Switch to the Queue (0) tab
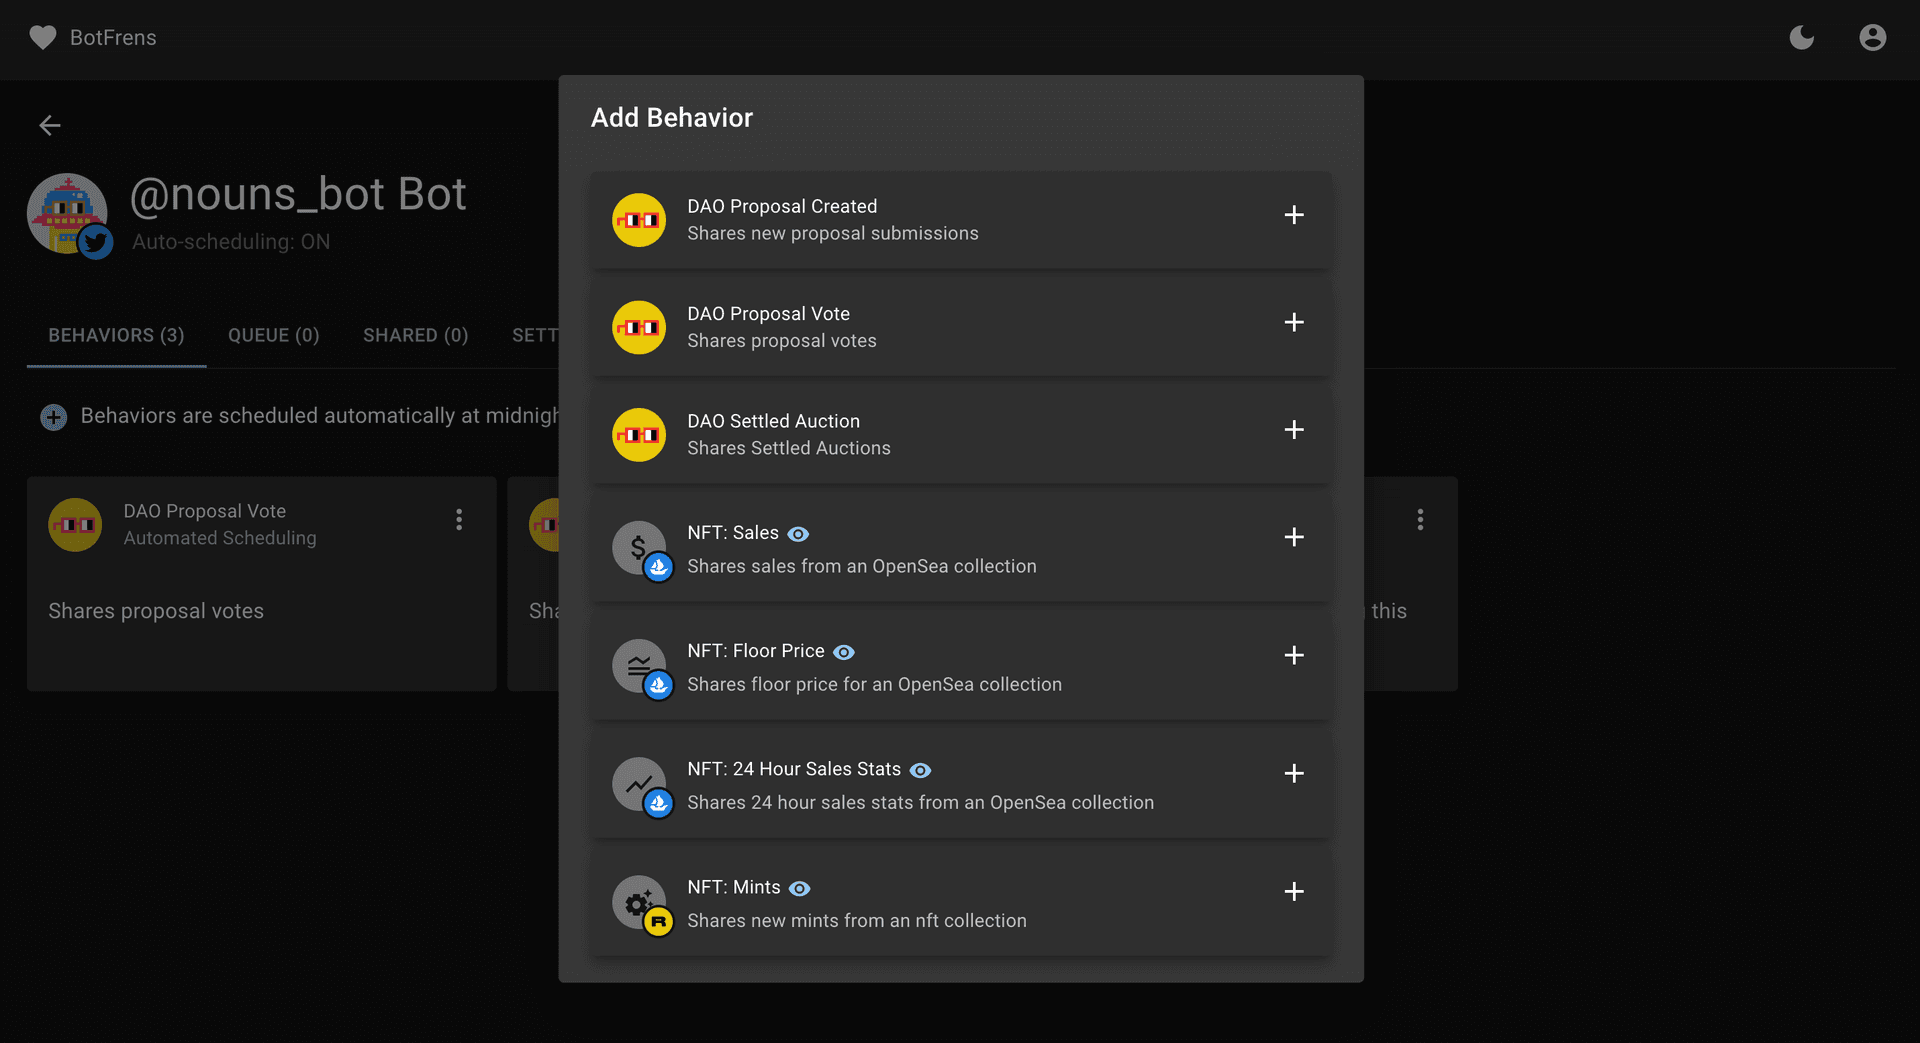This screenshot has width=1920, height=1043. pyautogui.click(x=273, y=335)
